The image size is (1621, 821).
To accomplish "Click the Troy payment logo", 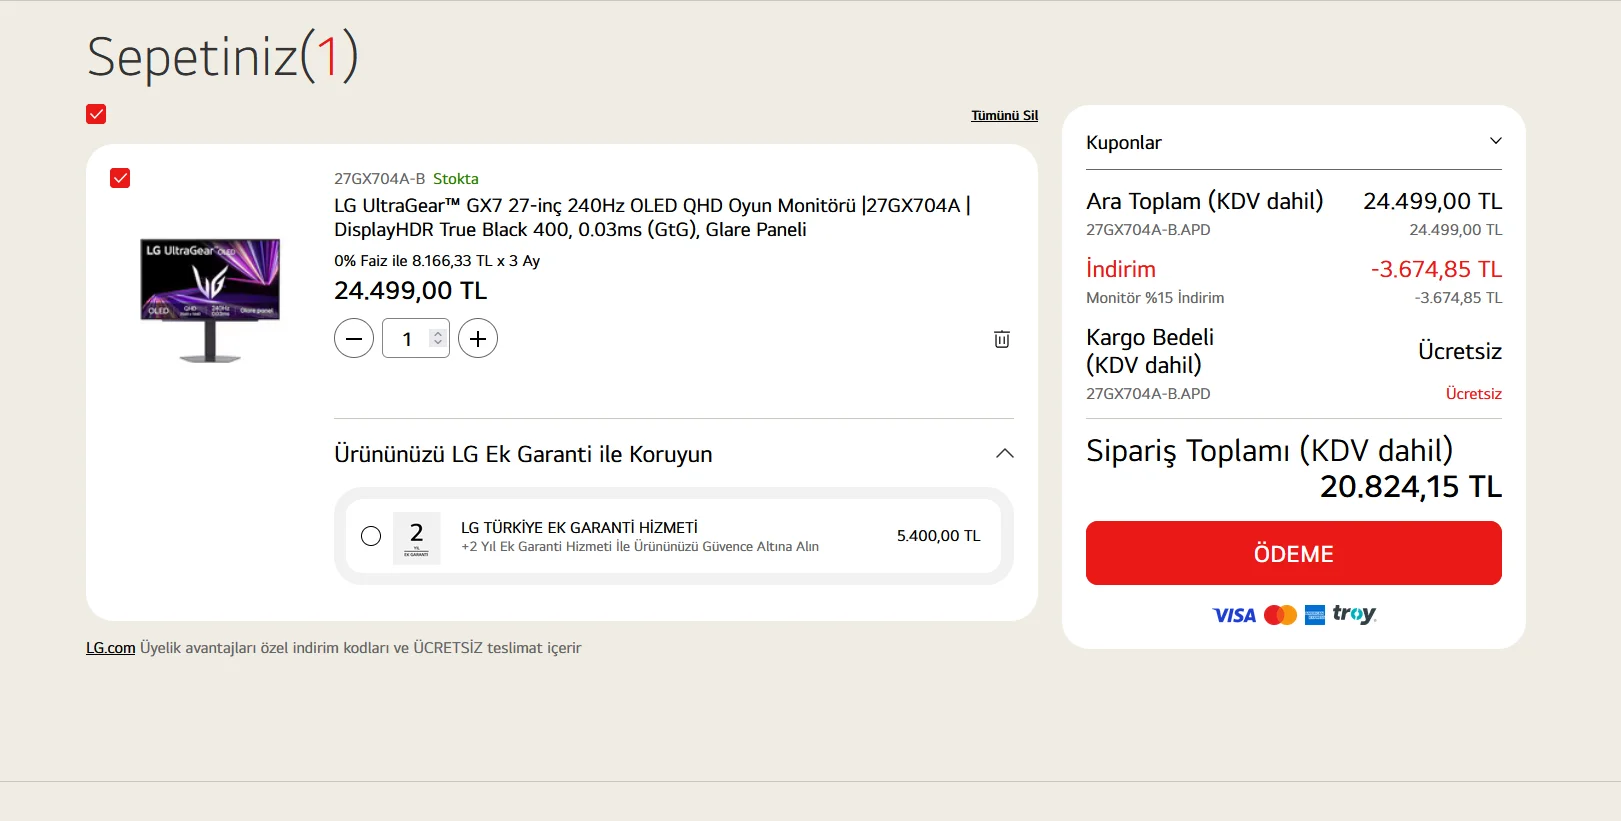I will pos(1355,614).
